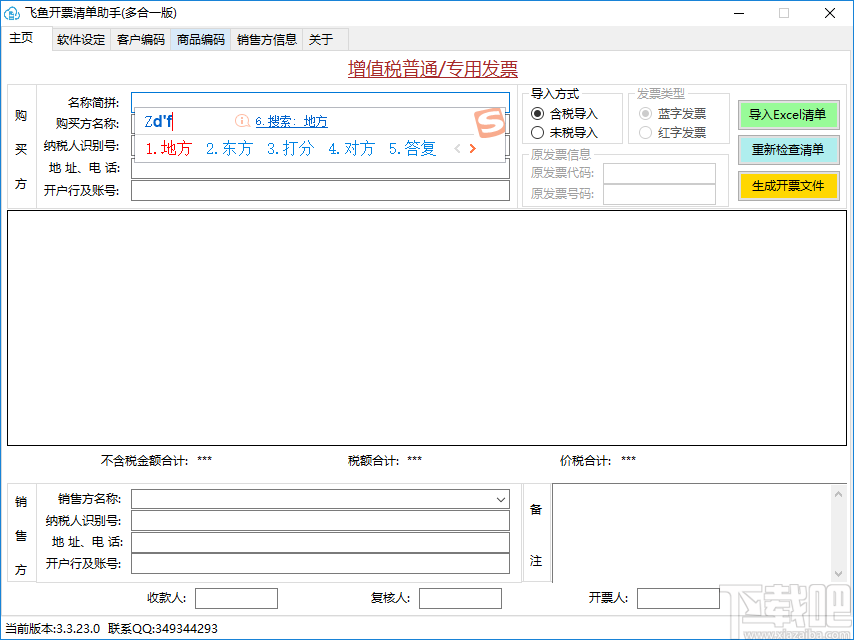Click the 重新检查清单 button
This screenshot has width=854, height=640.
tap(788, 150)
